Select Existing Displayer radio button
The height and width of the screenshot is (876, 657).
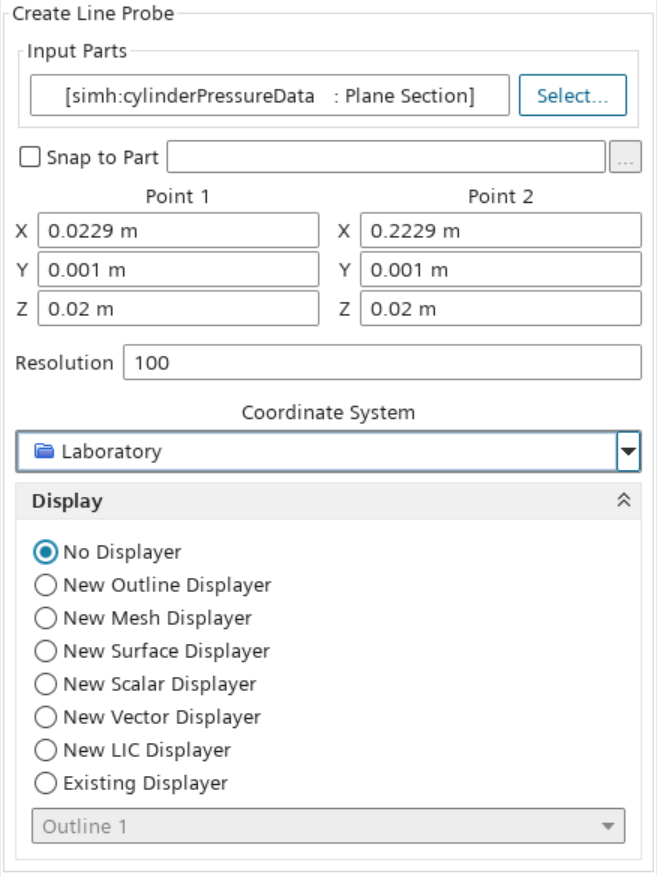point(45,783)
